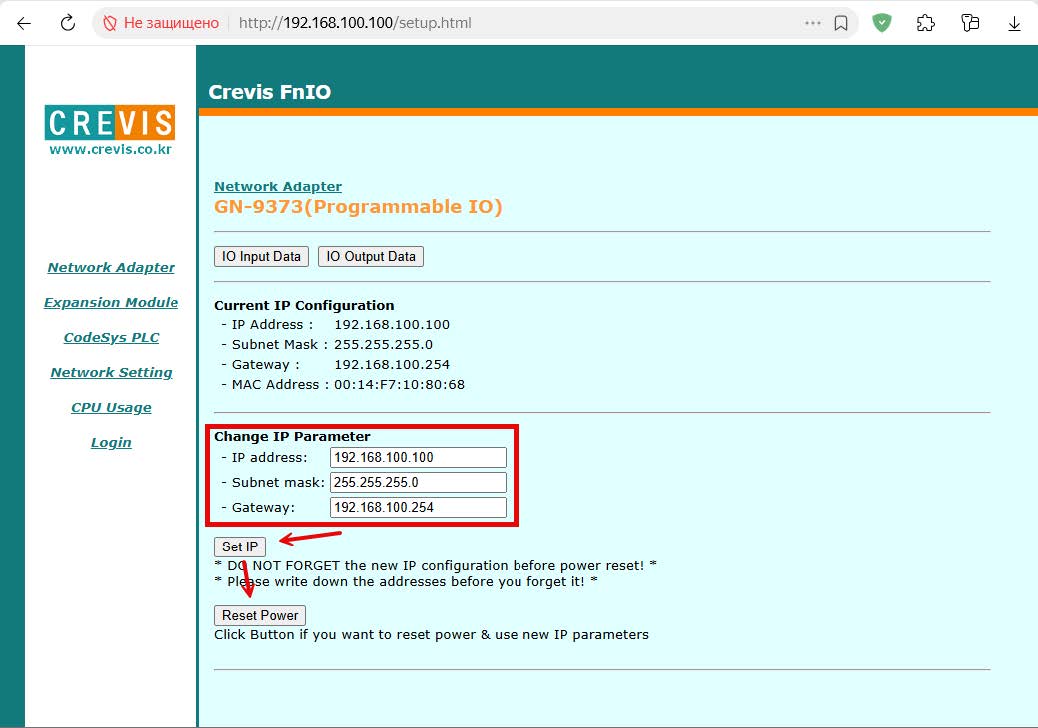
Task: Open the green shield protection icon
Action: point(882,23)
